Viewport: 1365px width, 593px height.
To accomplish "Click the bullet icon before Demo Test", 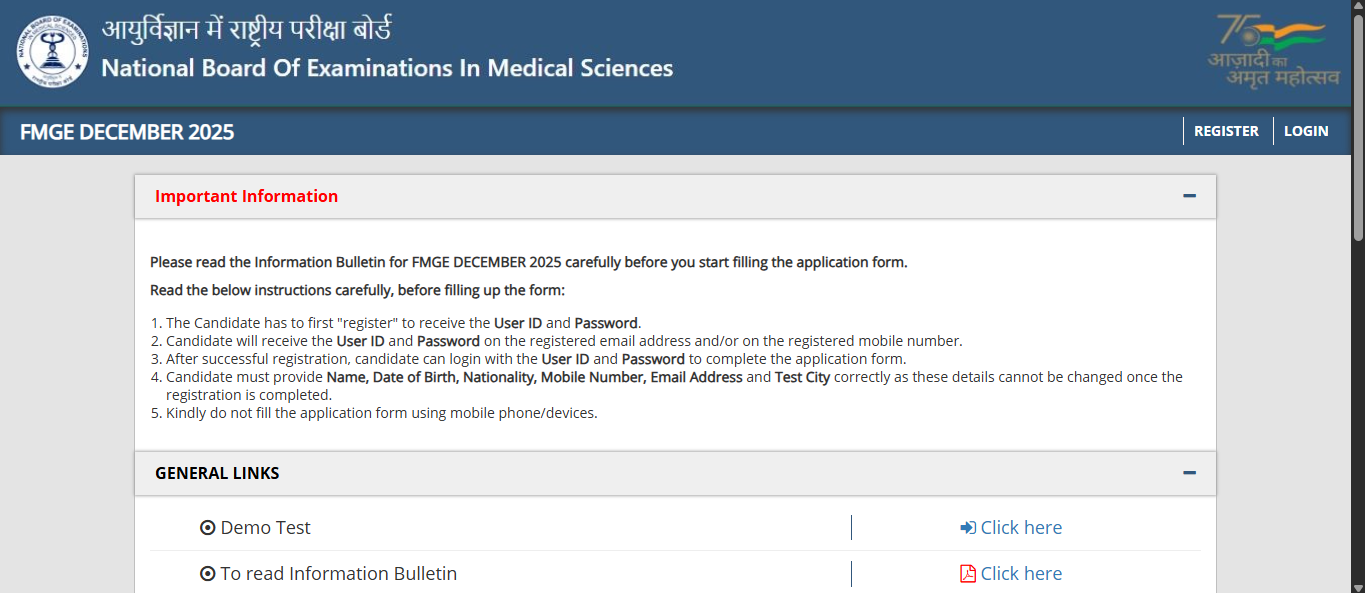I will click(208, 527).
